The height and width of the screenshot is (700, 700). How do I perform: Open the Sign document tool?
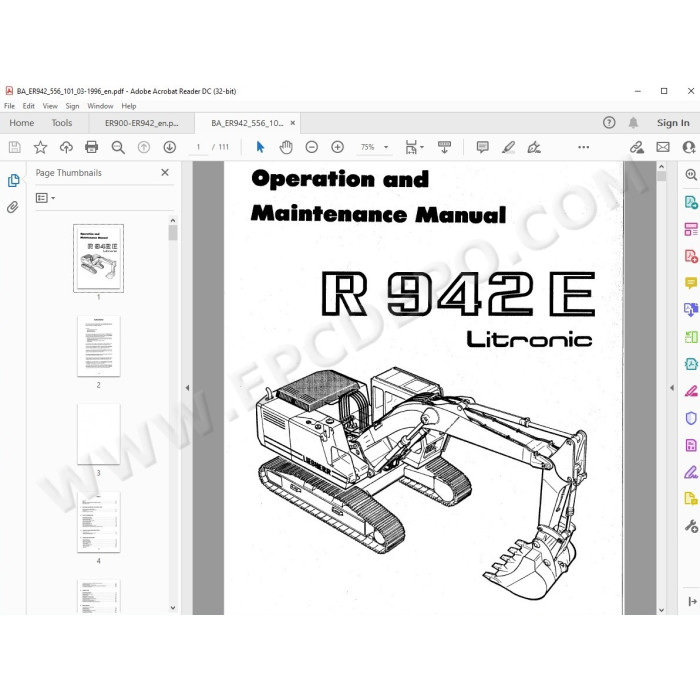point(534,147)
